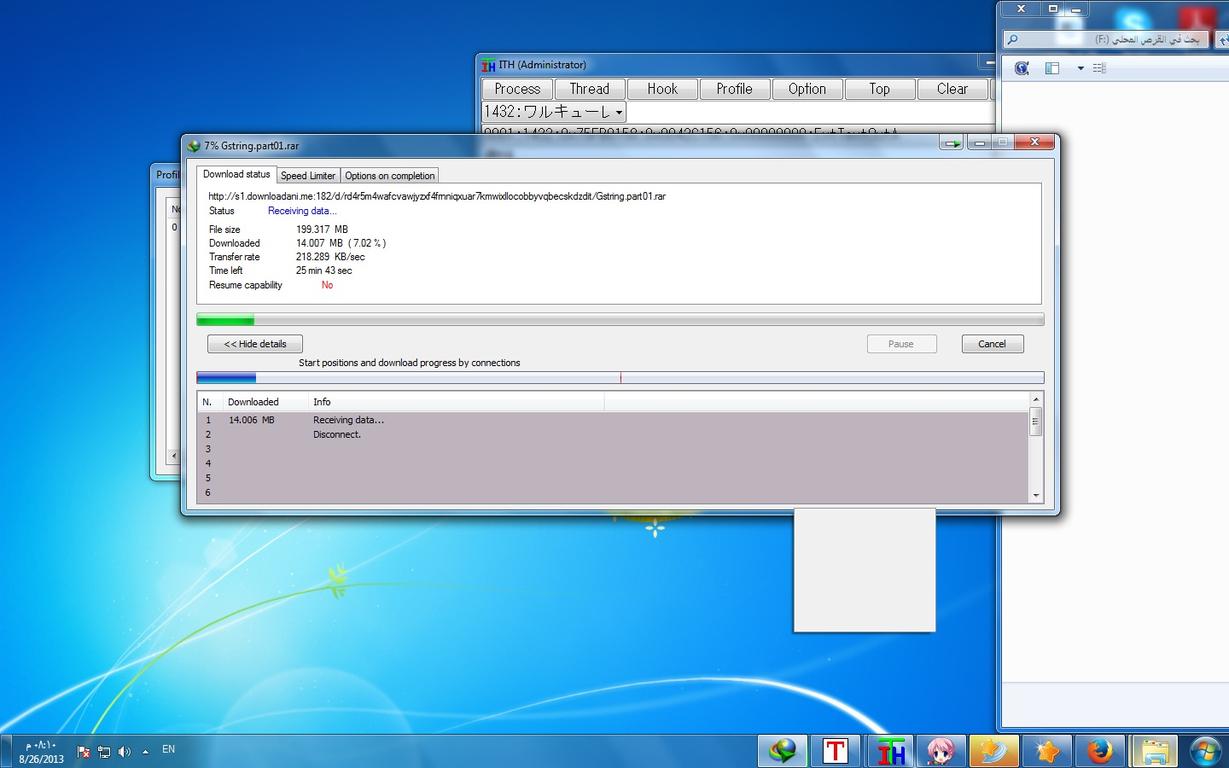
Task: Open the ITH app from taskbar
Action: point(890,751)
